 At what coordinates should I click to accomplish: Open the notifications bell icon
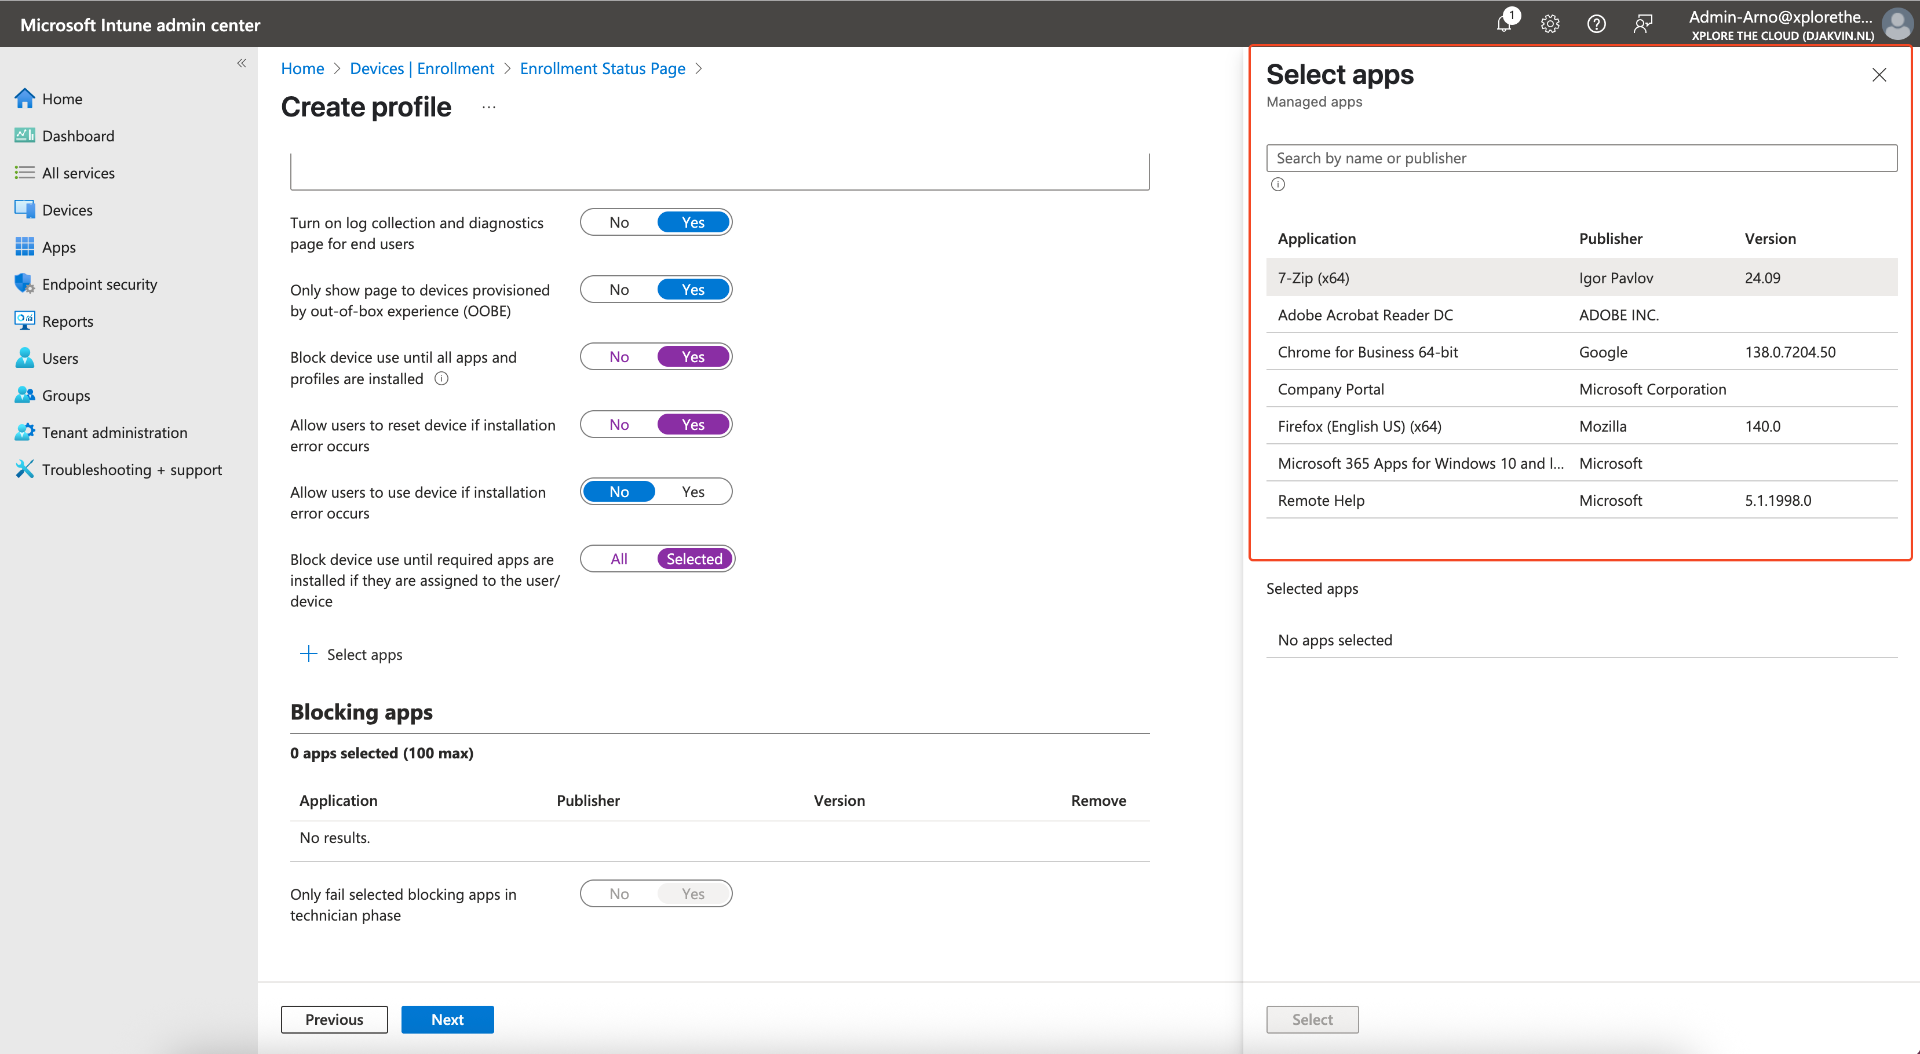click(x=1504, y=23)
